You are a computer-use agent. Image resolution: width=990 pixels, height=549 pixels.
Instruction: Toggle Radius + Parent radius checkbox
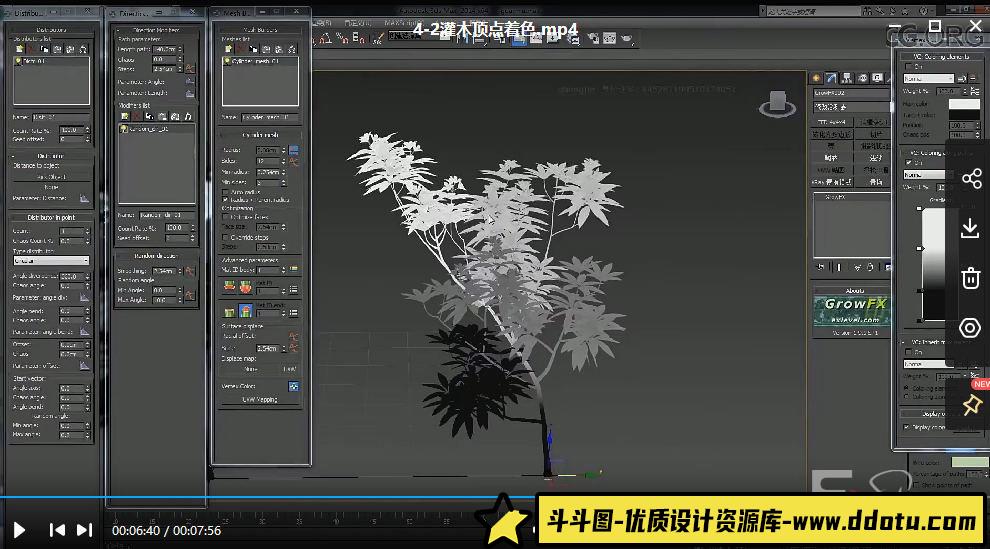click(x=225, y=199)
